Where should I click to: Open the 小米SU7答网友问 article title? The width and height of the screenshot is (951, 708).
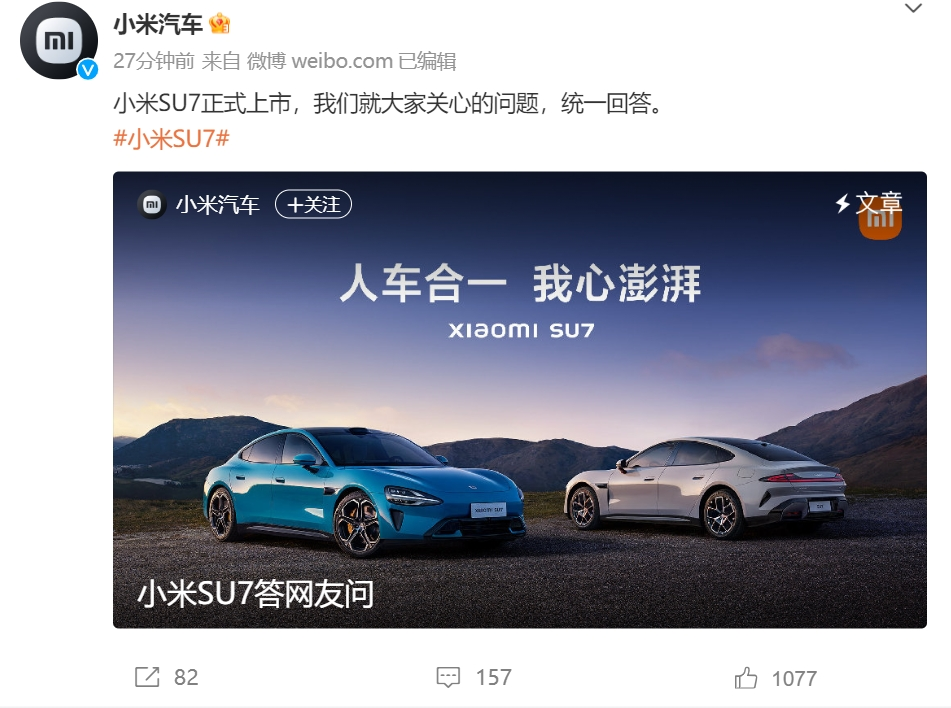tap(255, 593)
